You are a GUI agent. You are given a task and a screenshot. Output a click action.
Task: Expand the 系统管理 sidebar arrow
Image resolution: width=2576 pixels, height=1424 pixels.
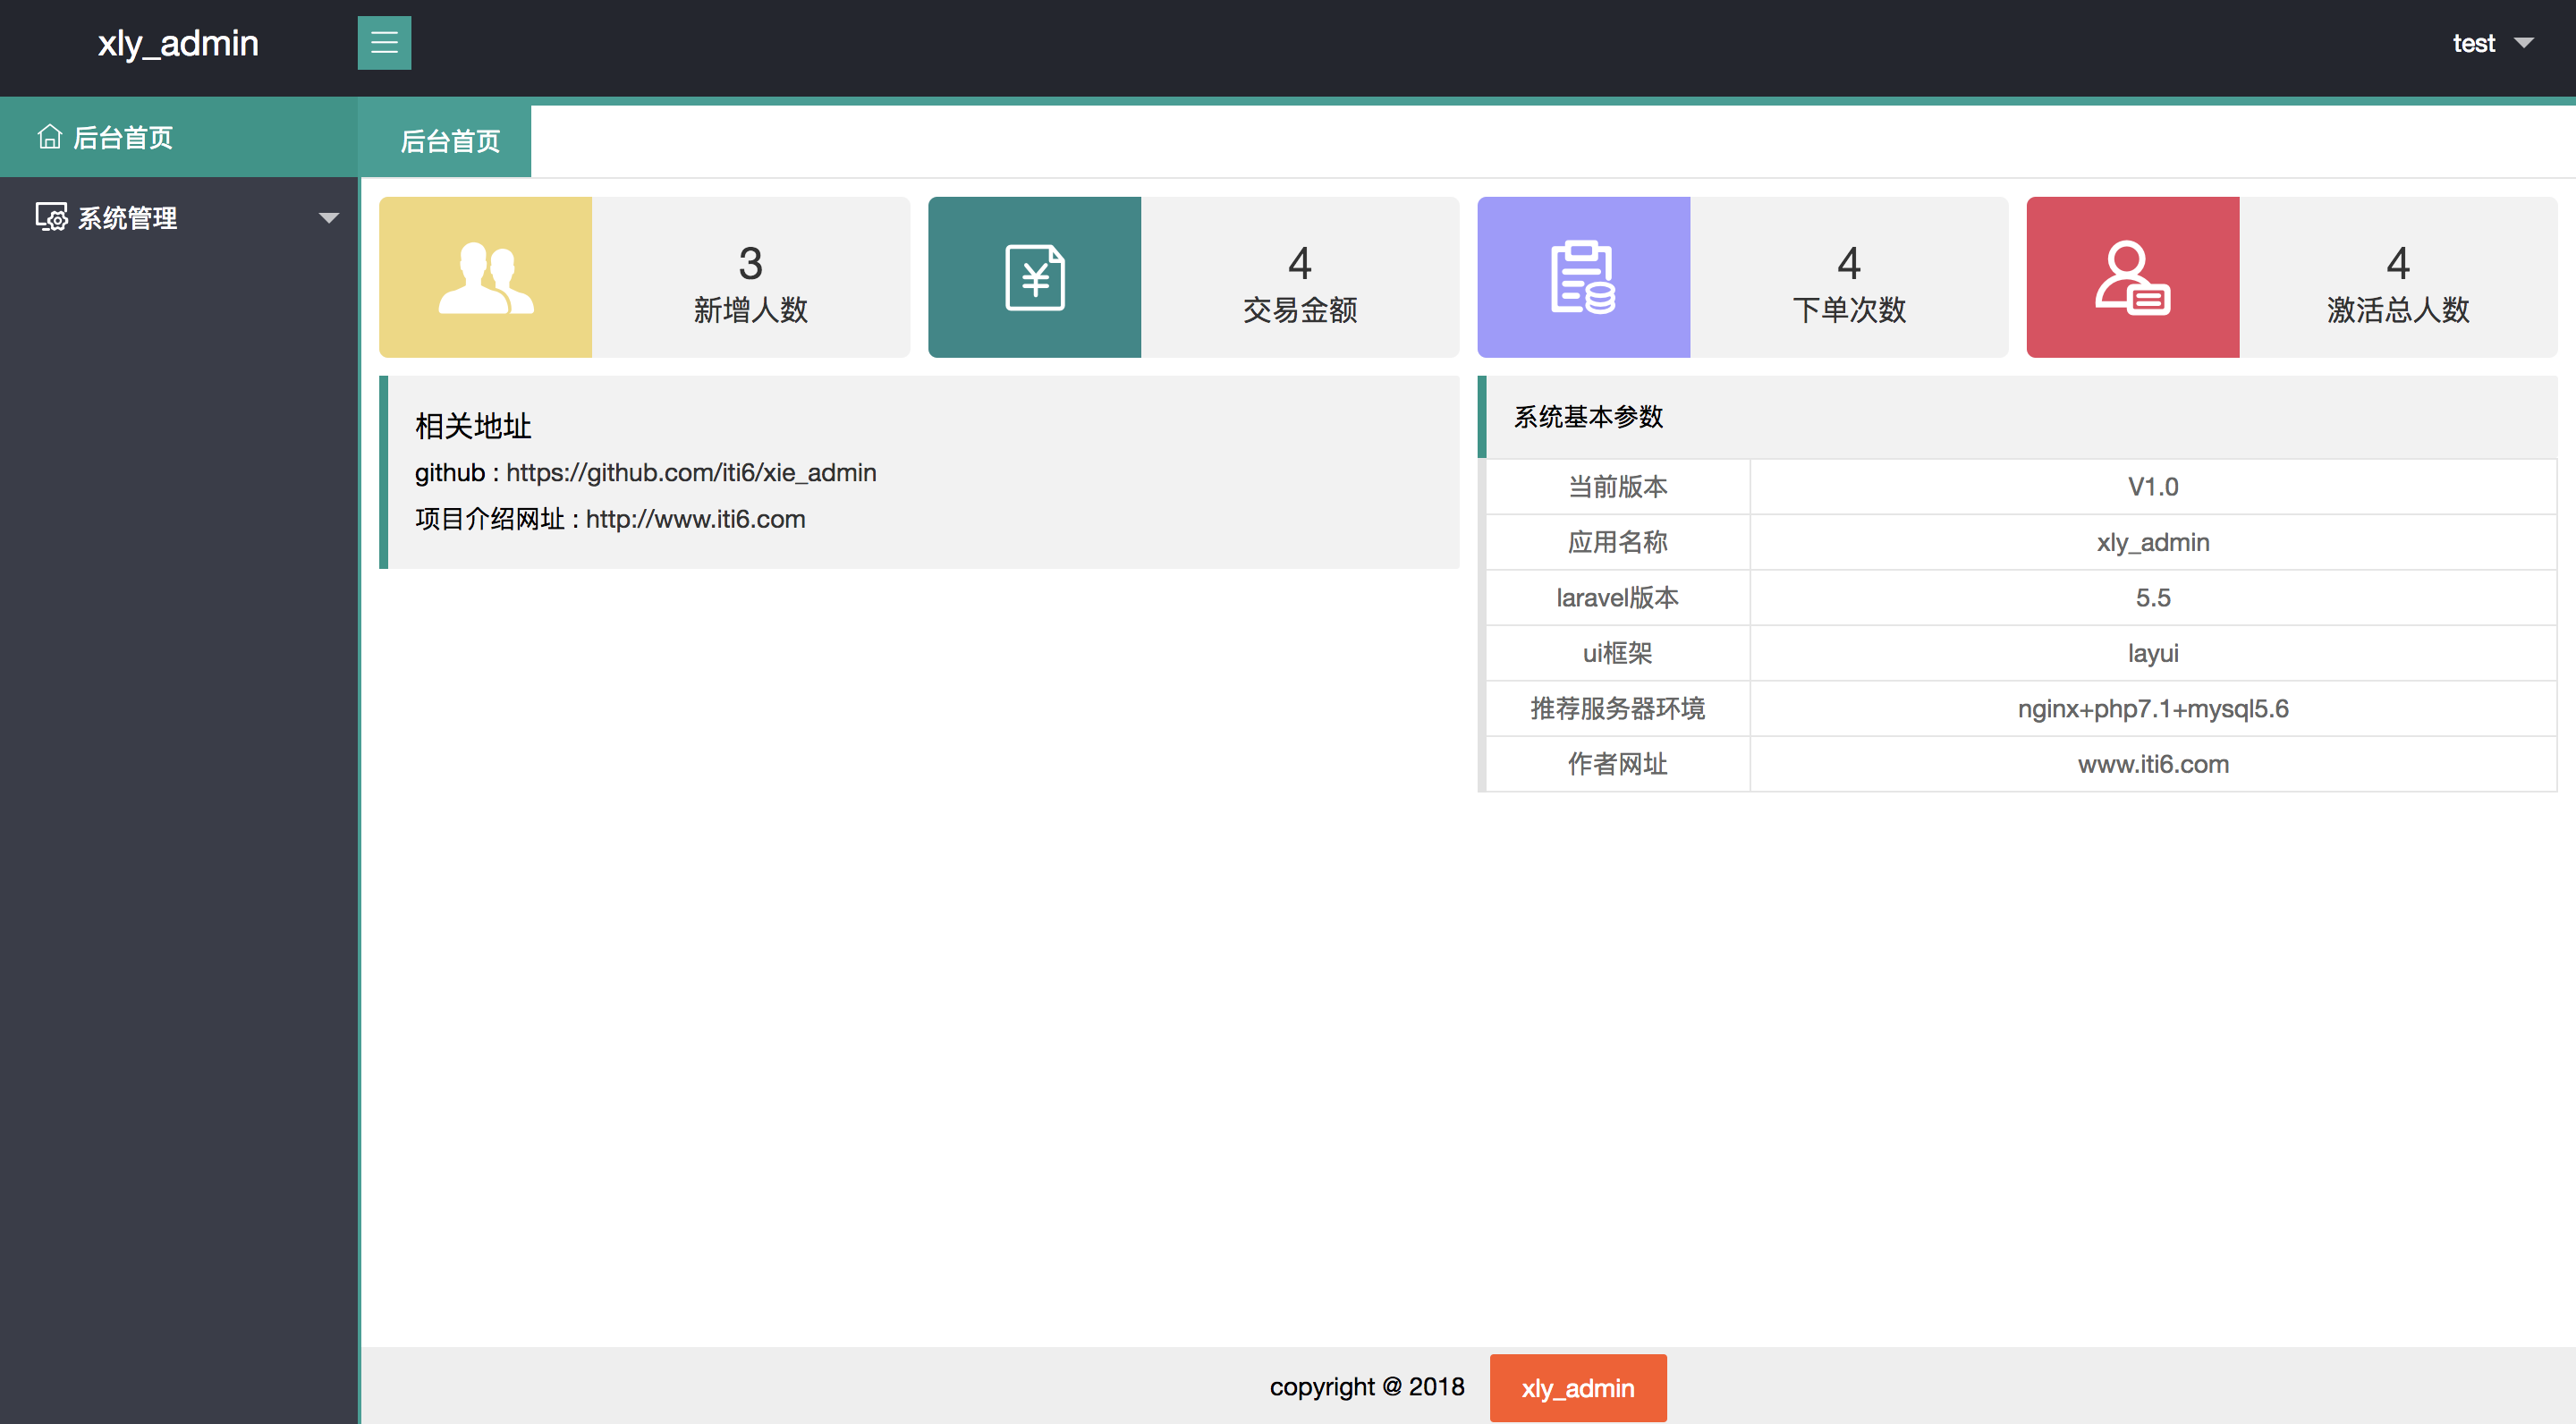pyautogui.click(x=328, y=218)
